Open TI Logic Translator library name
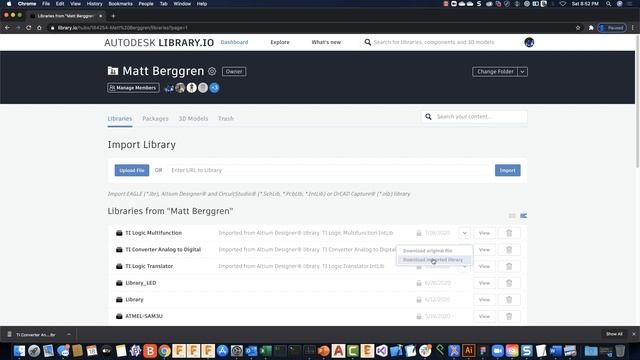The height and width of the screenshot is (360, 640). 149,266
